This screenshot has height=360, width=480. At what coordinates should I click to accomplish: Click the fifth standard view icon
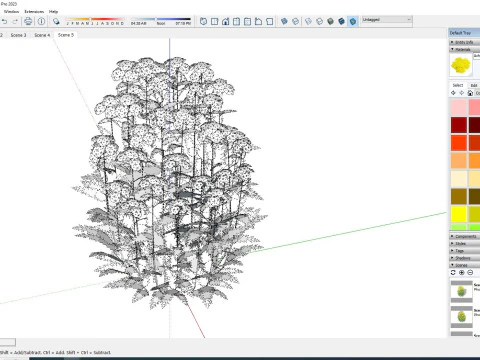(247, 22)
